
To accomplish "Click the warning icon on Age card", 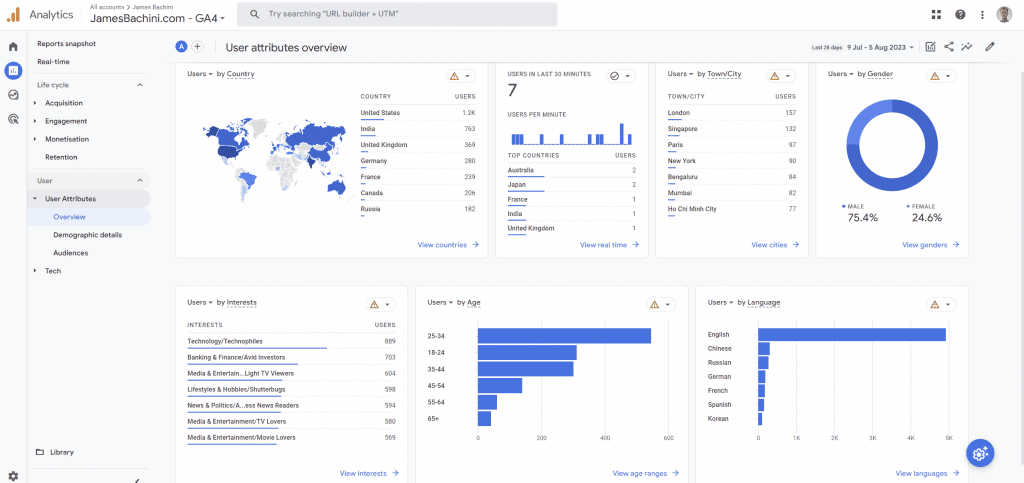I will (654, 305).
